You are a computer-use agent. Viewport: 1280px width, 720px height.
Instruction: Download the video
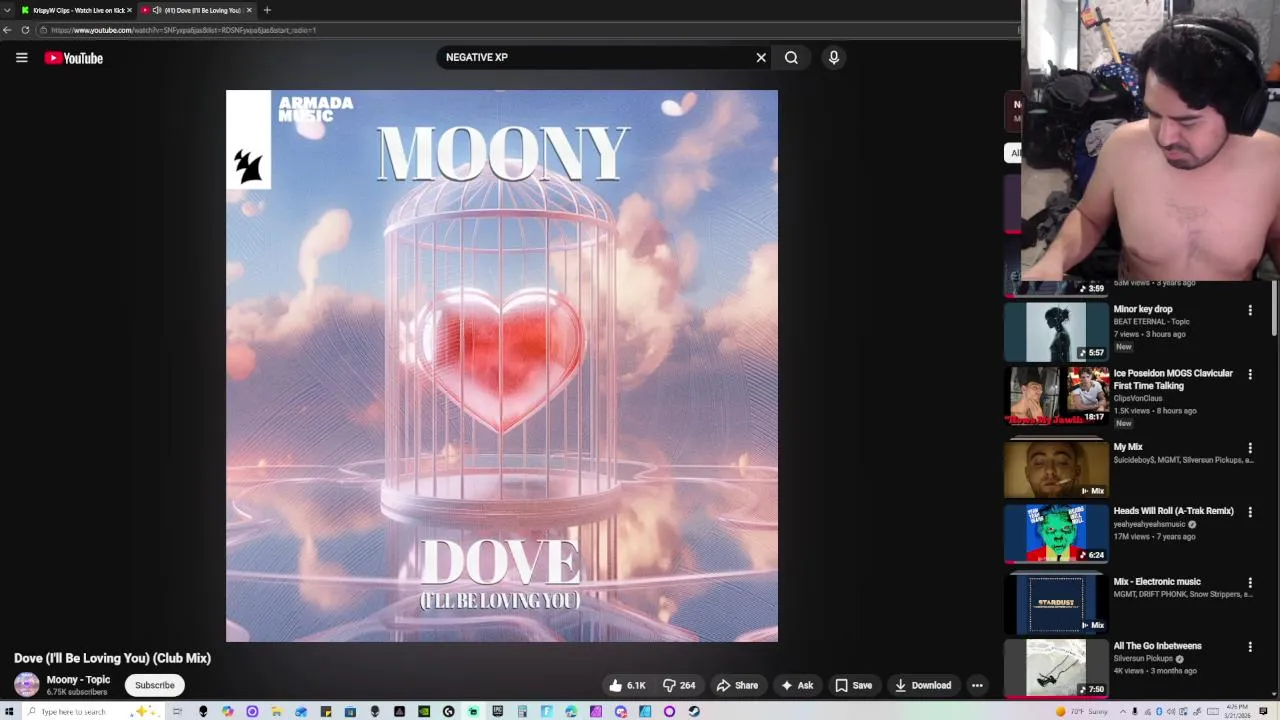coord(922,685)
